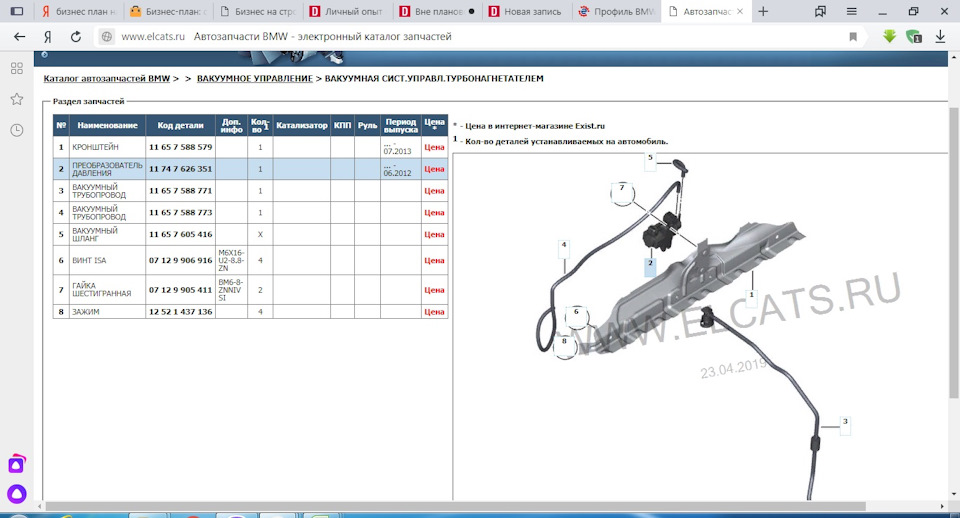Select part code 12 52 1 437 136

pos(181,312)
